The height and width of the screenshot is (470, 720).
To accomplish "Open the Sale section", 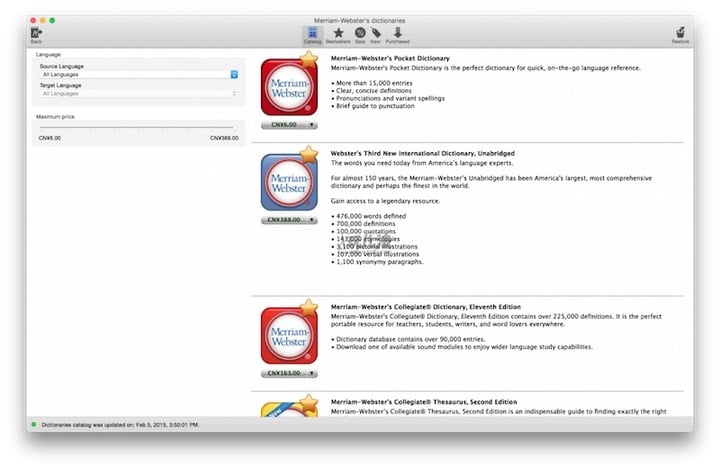I will pos(360,34).
